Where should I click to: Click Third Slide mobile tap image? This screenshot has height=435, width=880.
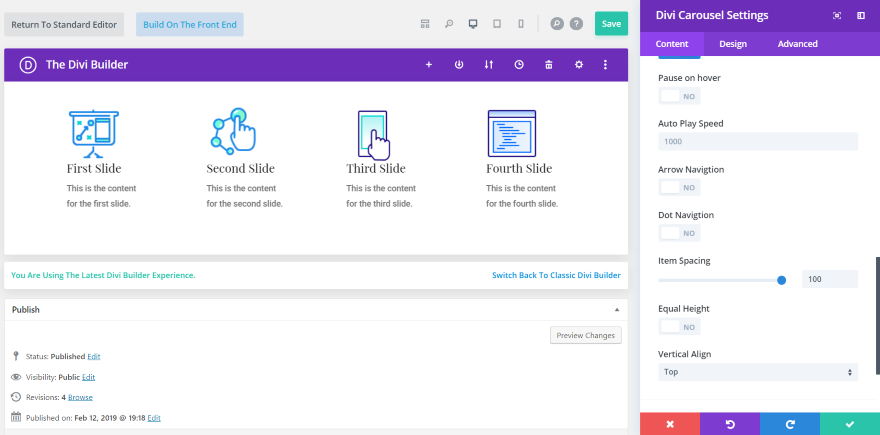(374, 135)
